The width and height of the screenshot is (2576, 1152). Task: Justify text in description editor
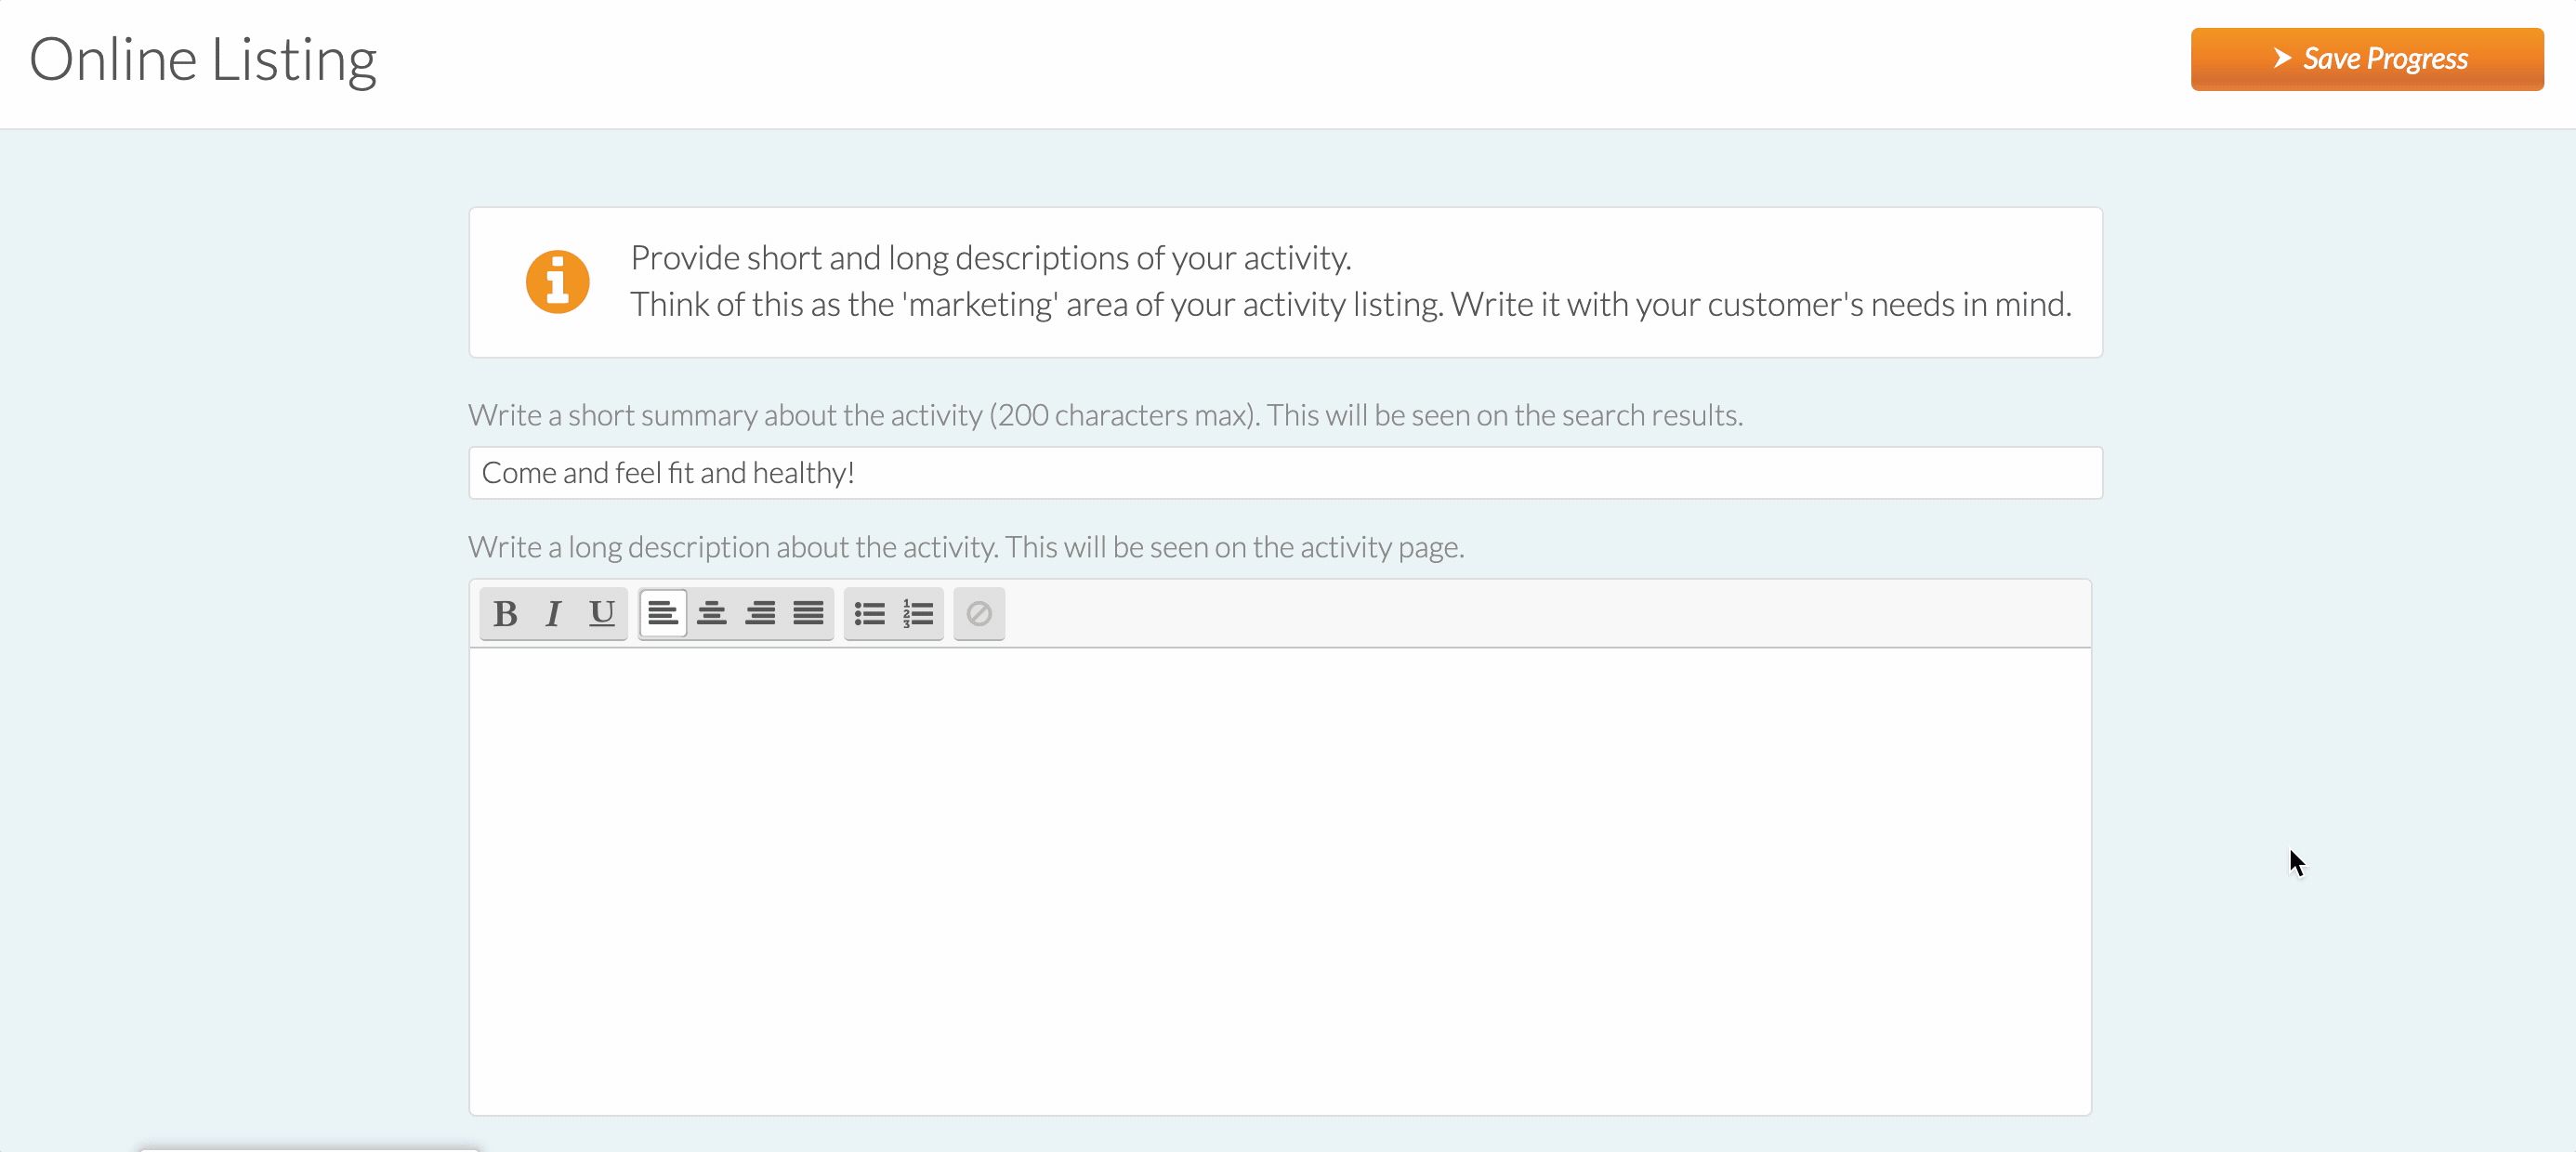coord(808,613)
